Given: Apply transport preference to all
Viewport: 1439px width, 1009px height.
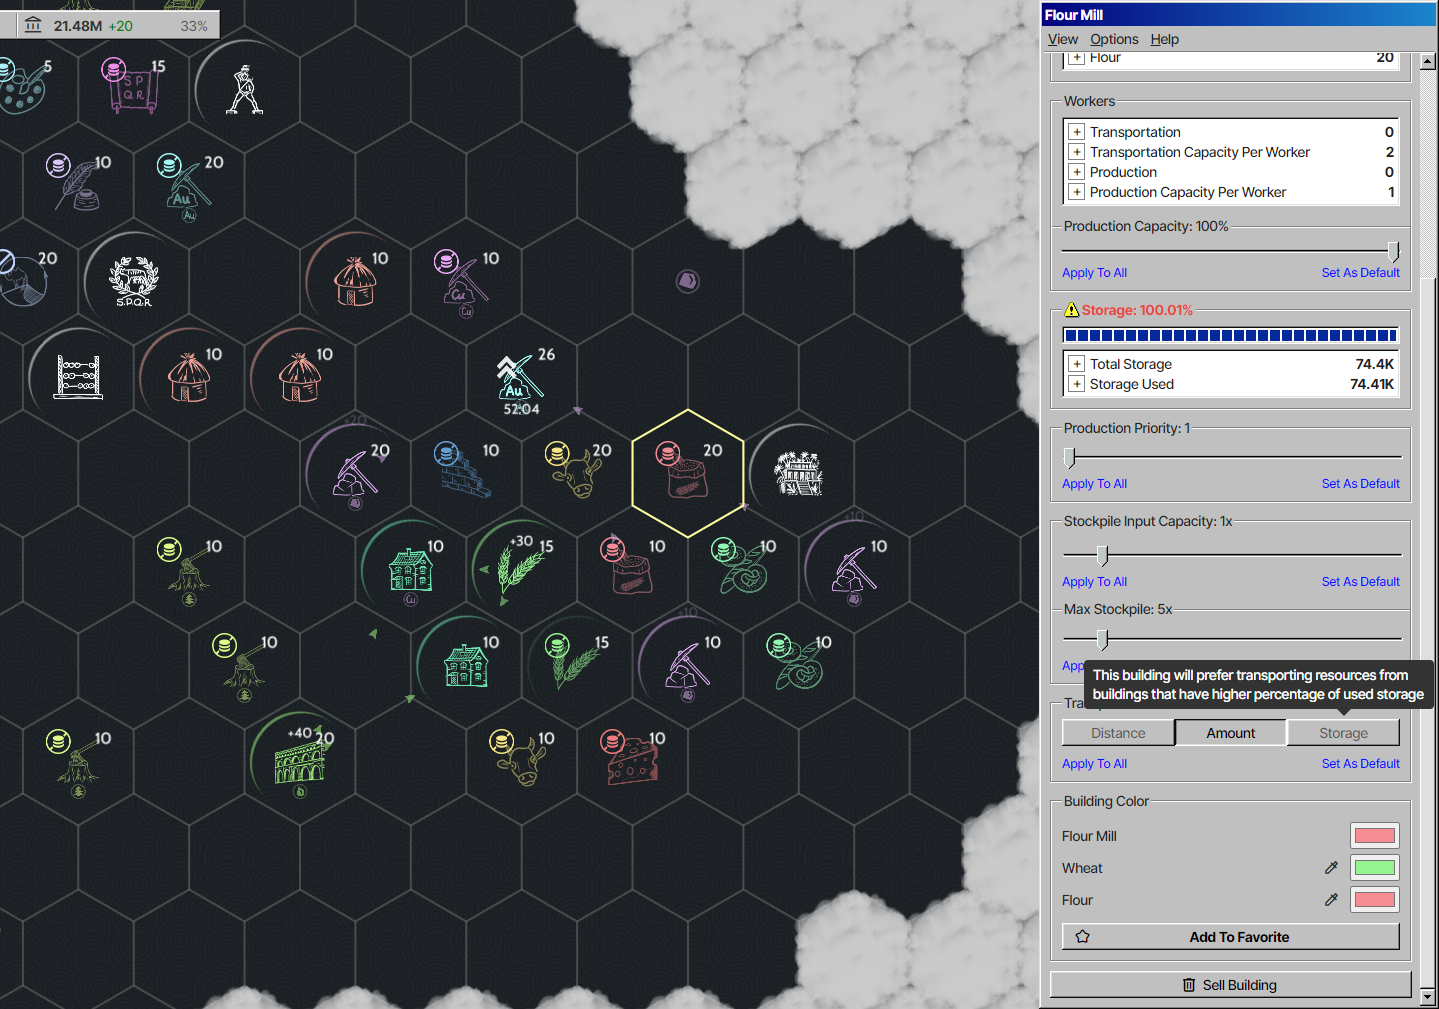Looking at the screenshot, I should (x=1094, y=764).
